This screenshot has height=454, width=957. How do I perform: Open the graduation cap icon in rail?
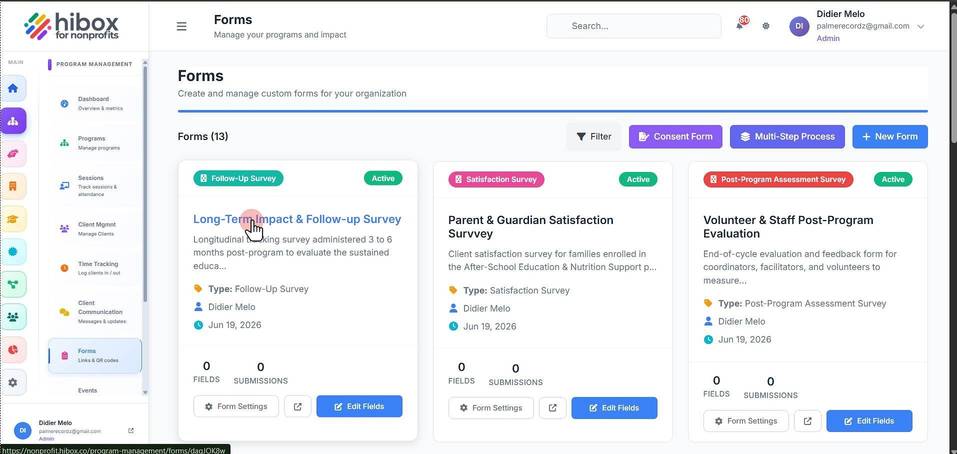(13, 219)
